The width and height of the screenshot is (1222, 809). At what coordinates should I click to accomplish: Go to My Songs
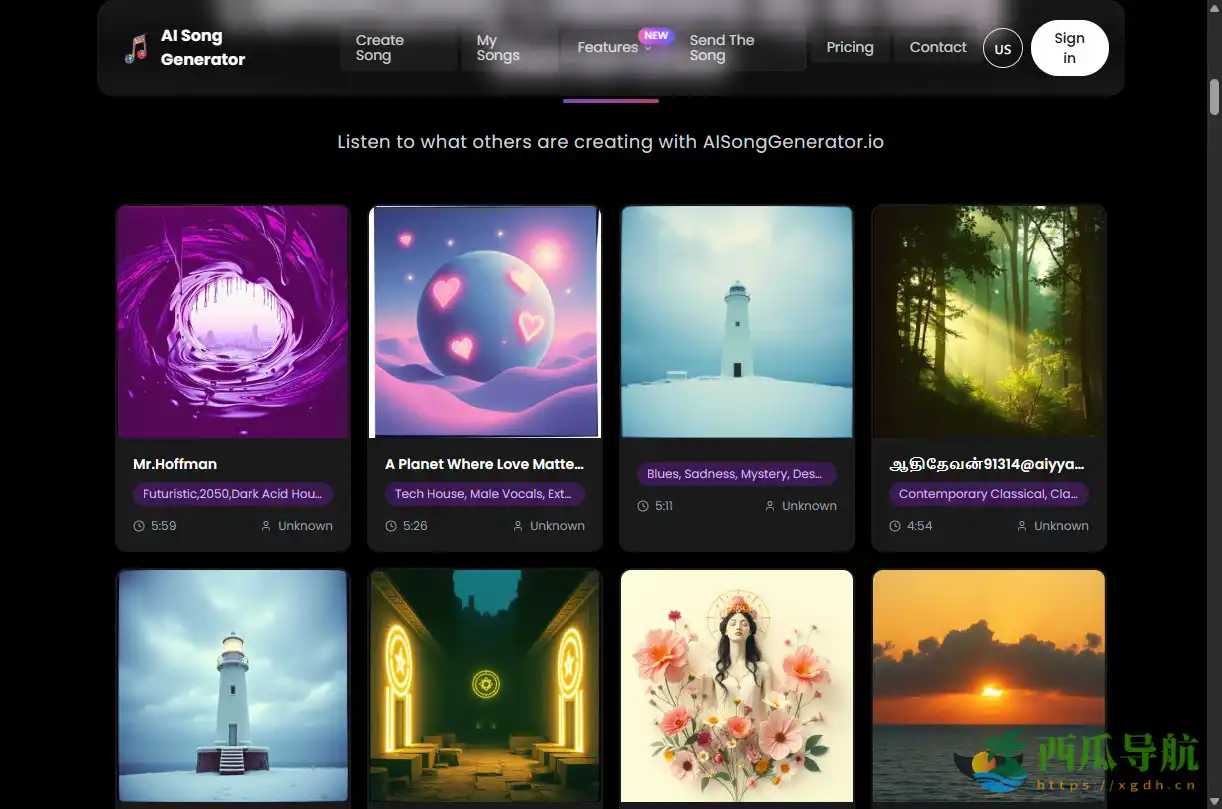[497, 48]
